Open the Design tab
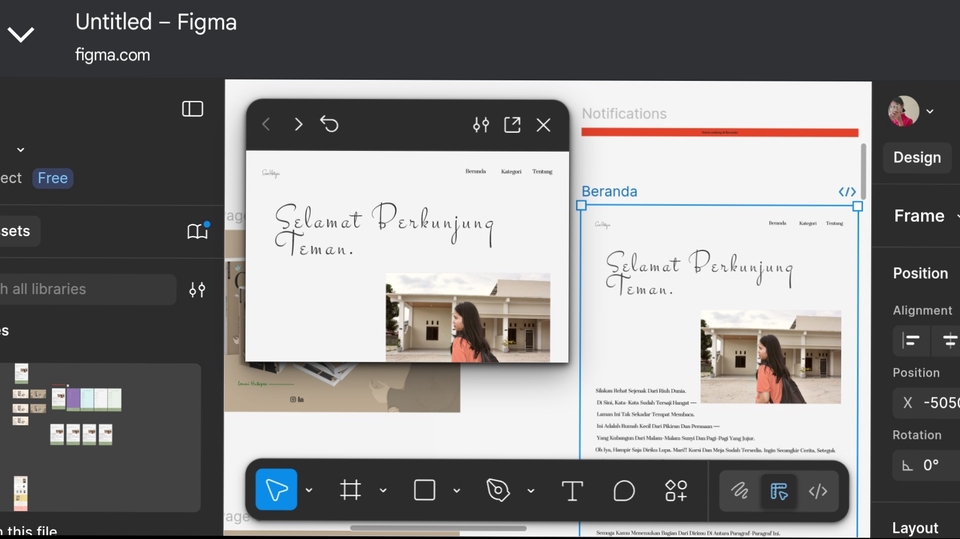Screen dimensions: 960x539 tap(916, 157)
